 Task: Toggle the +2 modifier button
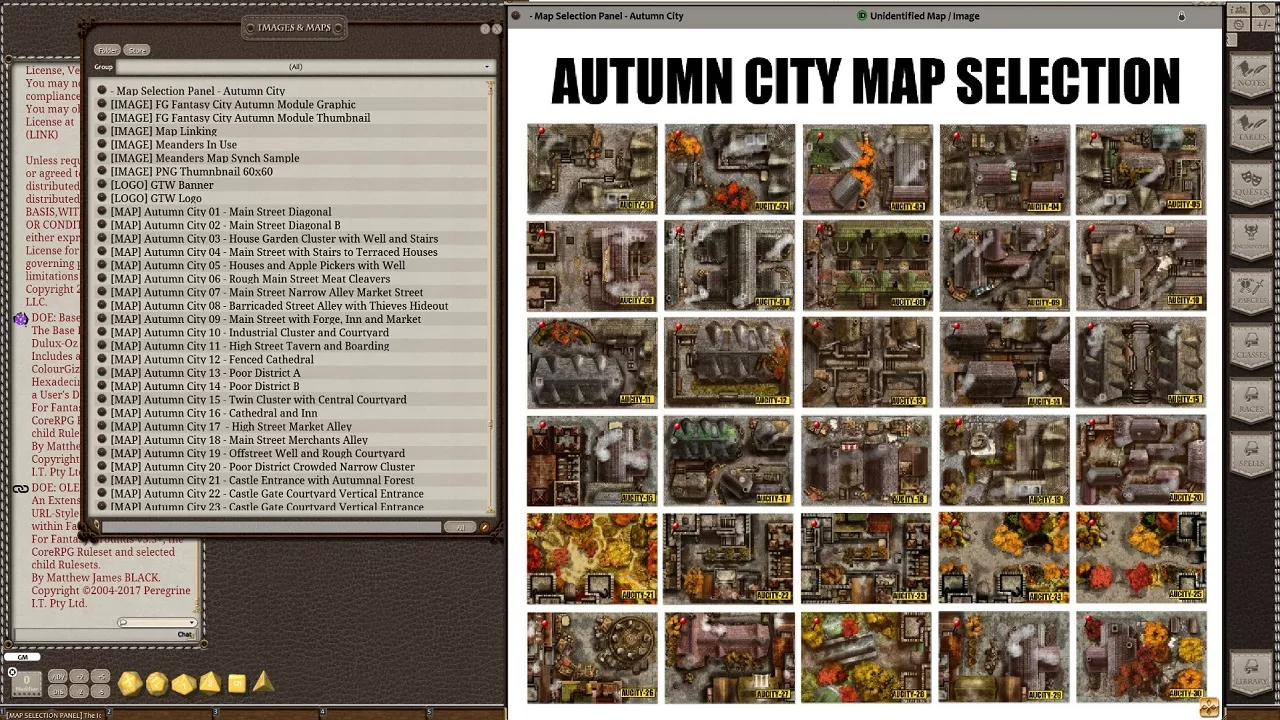(x=81, y=677)
